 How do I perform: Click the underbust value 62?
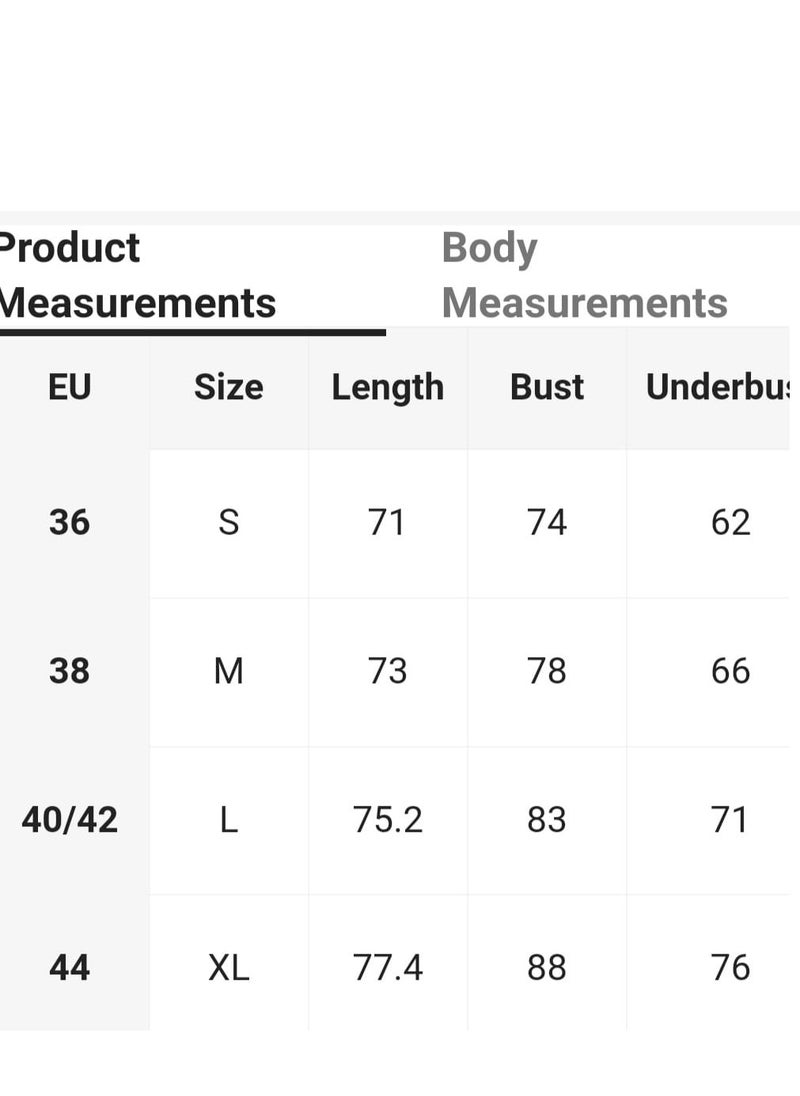tap(731, 522)
